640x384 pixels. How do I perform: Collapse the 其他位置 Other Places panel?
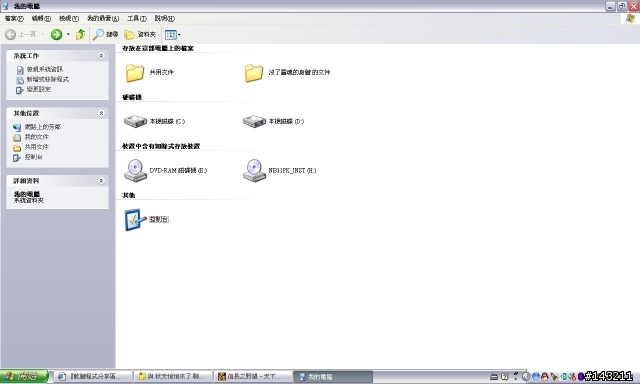(x=101, y=113)
